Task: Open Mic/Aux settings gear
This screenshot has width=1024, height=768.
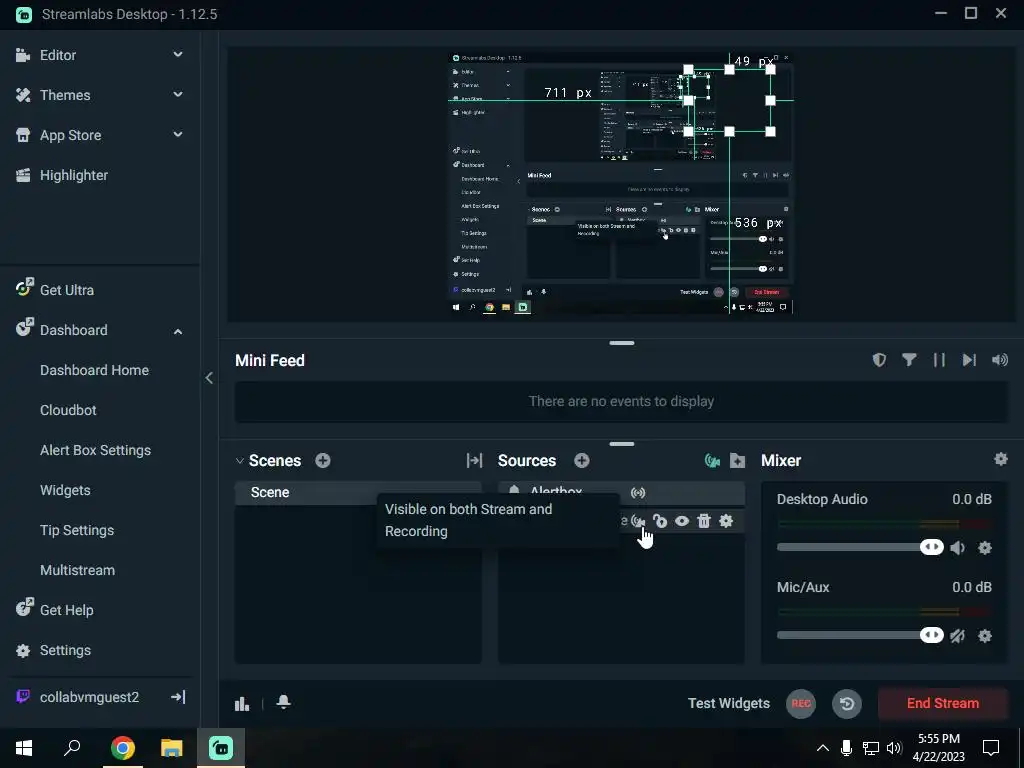Action: click(985, 635)
